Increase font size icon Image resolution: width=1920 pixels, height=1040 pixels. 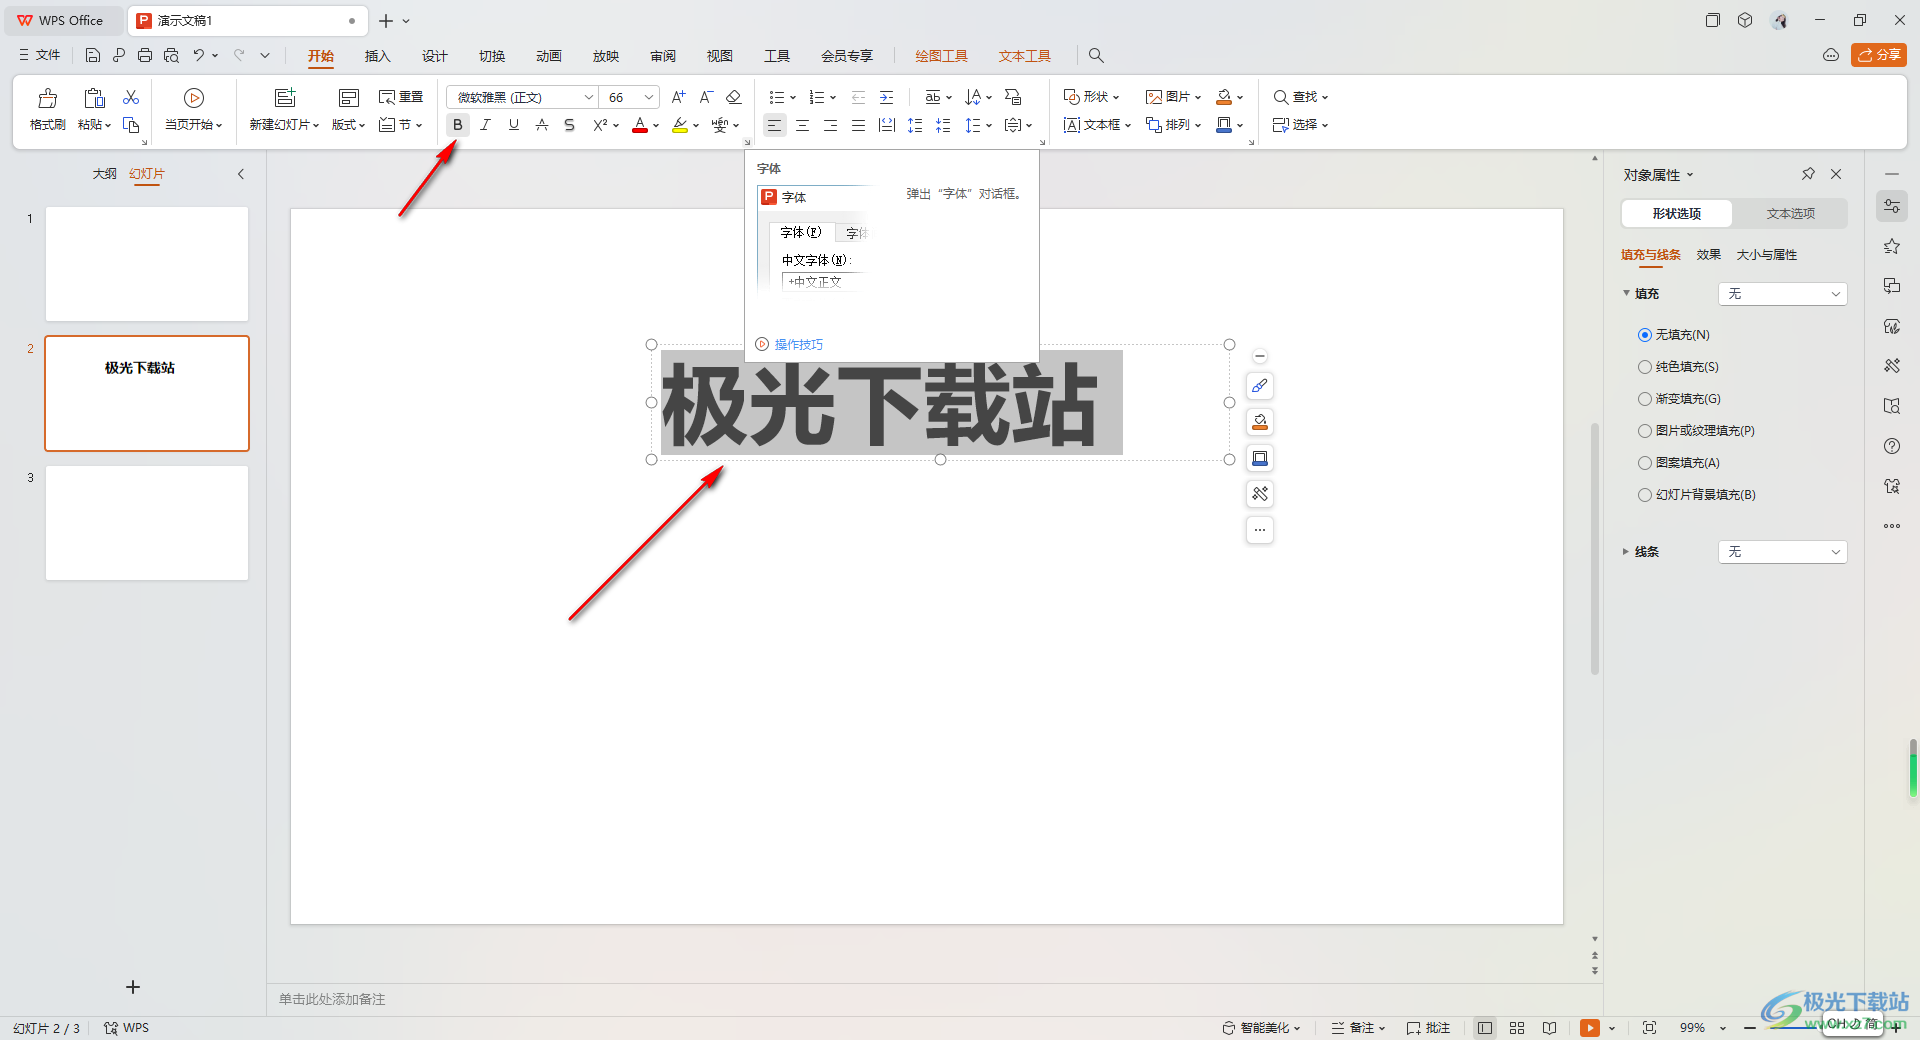[x=678, y=97]
